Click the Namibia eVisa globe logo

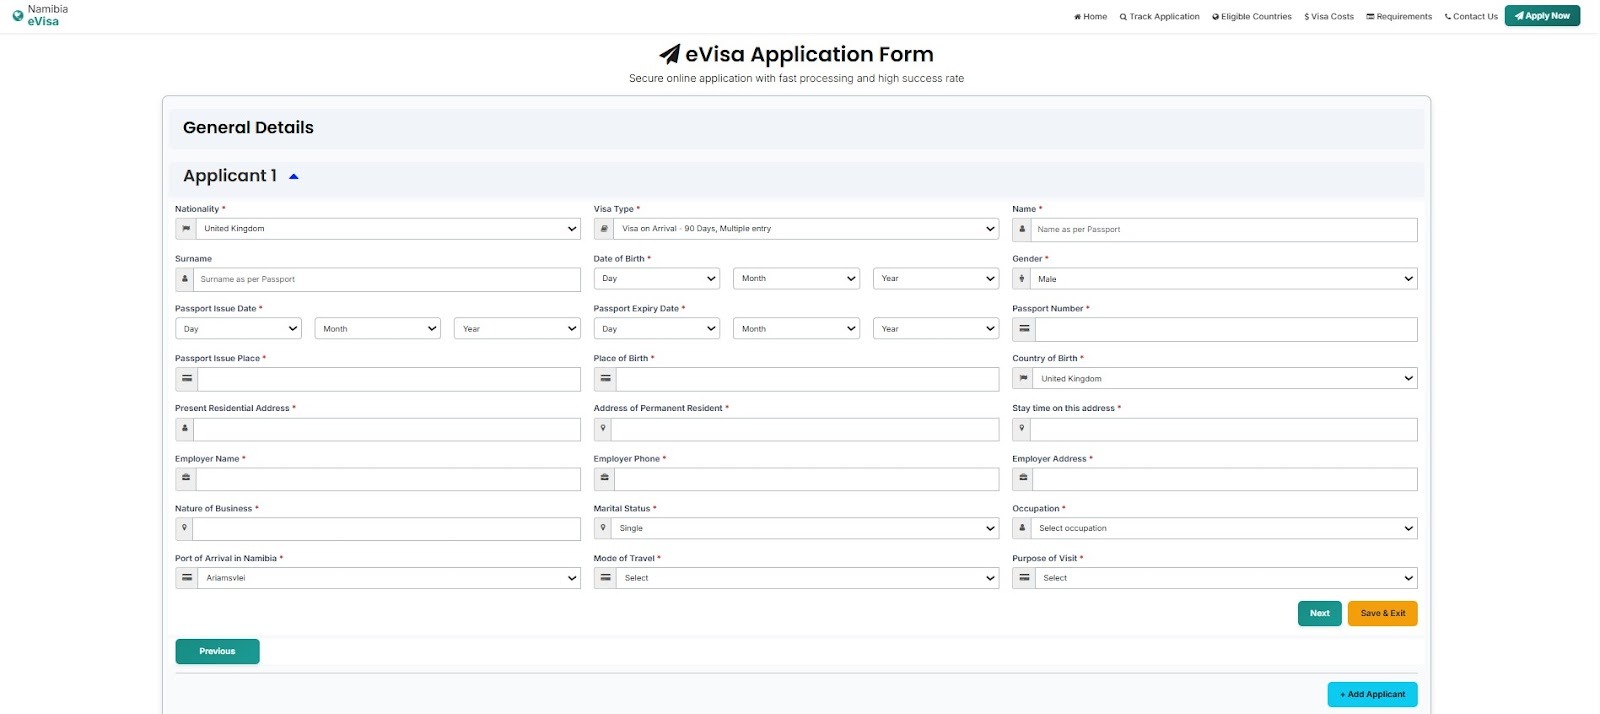[17, 16]
